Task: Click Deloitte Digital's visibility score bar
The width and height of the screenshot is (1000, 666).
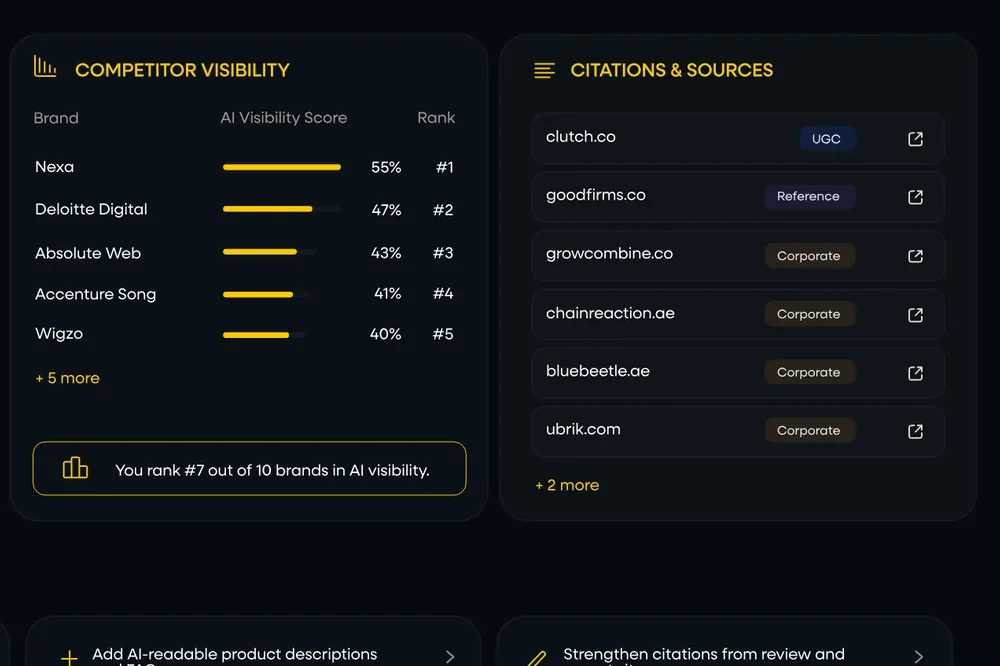Action: (282, 209)
